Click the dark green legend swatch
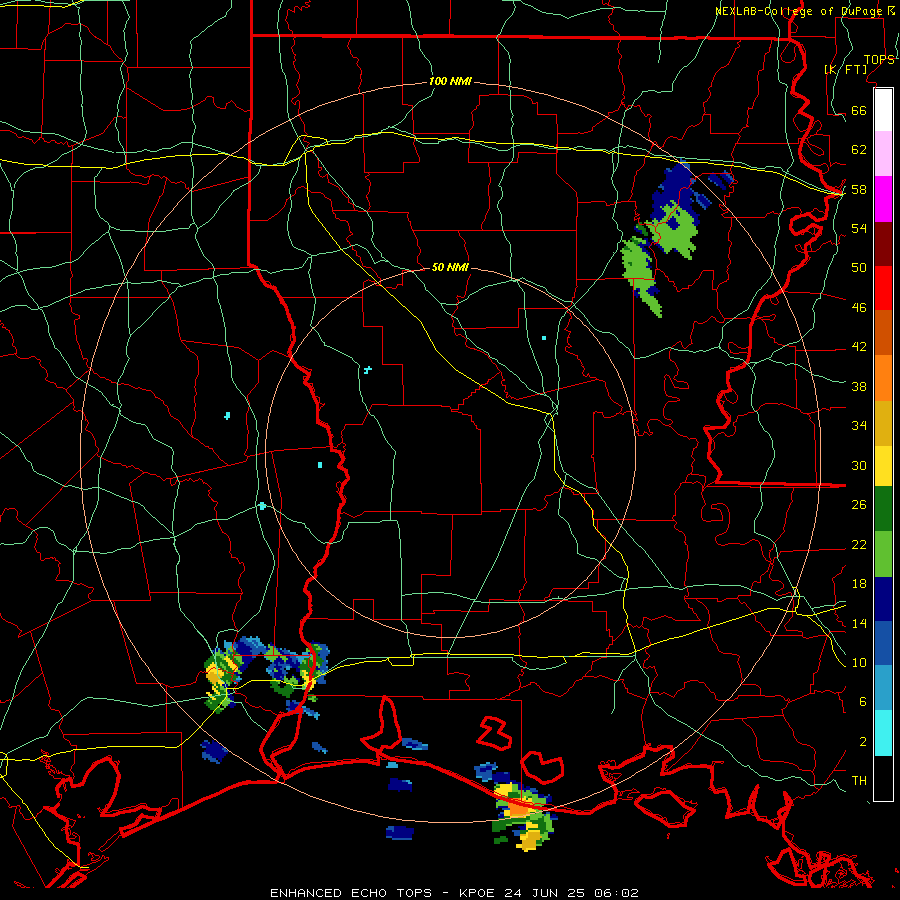 883,509
